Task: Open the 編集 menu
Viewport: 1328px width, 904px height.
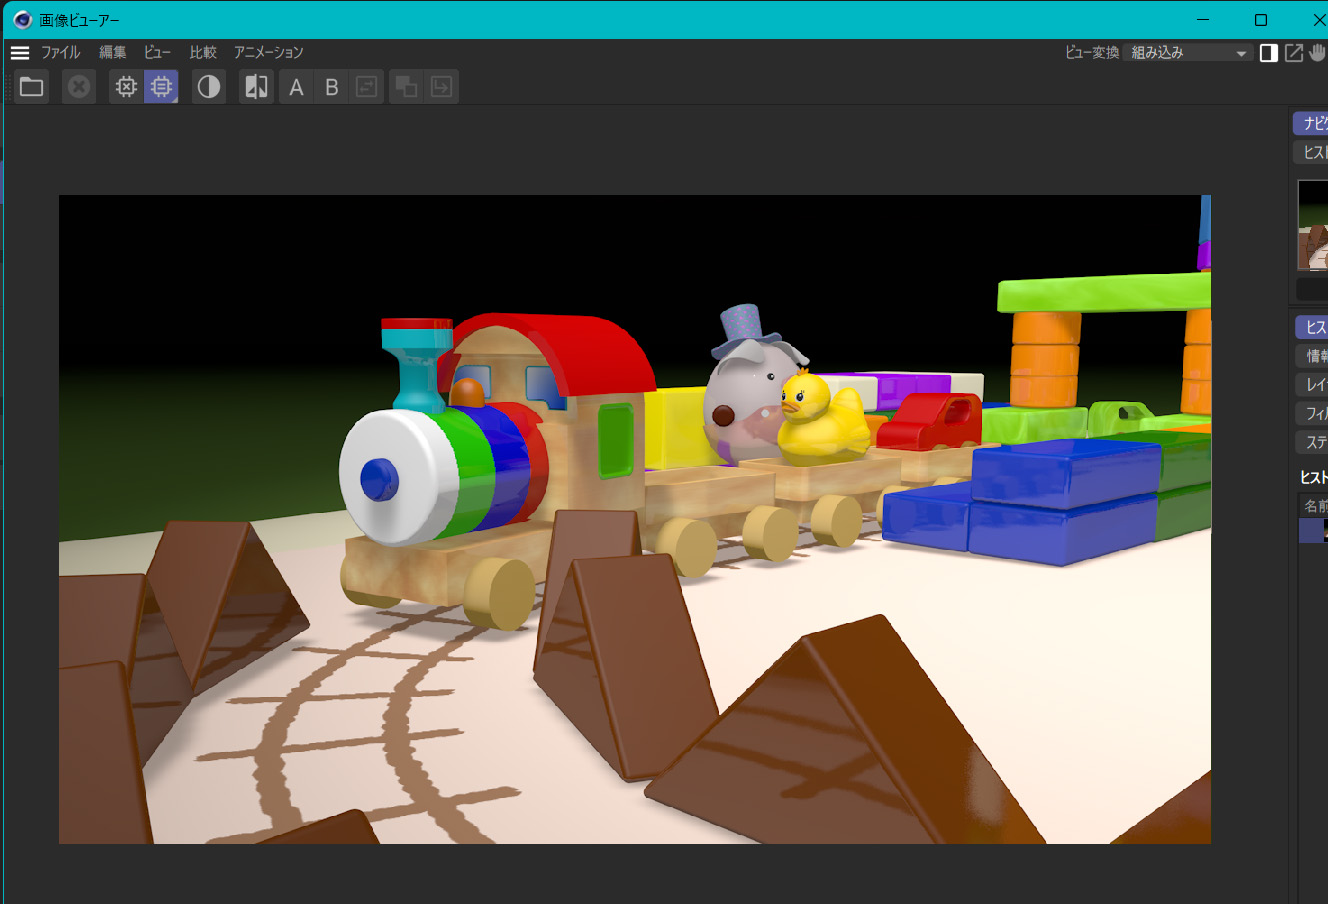Action: [x=112, y=53]
